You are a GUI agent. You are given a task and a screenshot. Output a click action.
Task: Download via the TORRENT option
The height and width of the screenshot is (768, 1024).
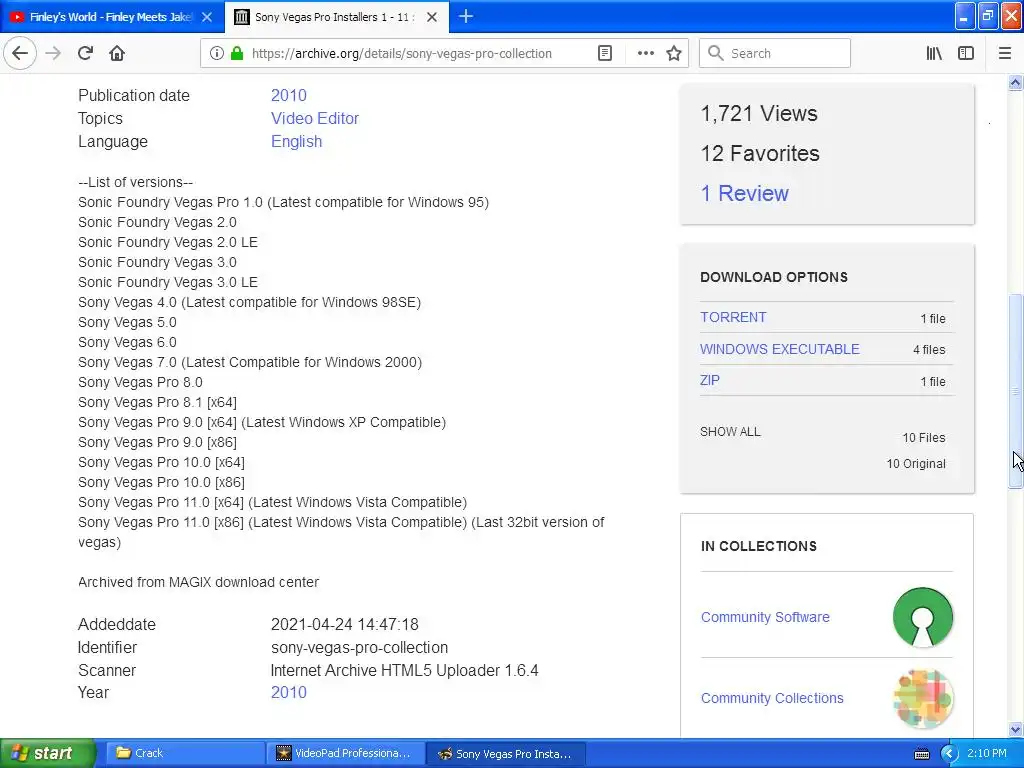[x=733, y=317]
